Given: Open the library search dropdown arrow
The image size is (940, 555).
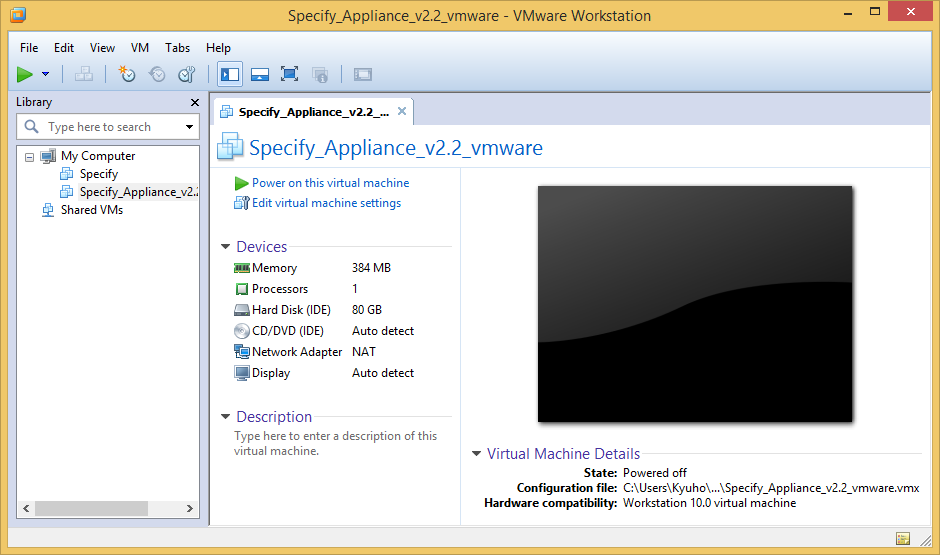Looking at the screenshot, I should pos(189,127).
